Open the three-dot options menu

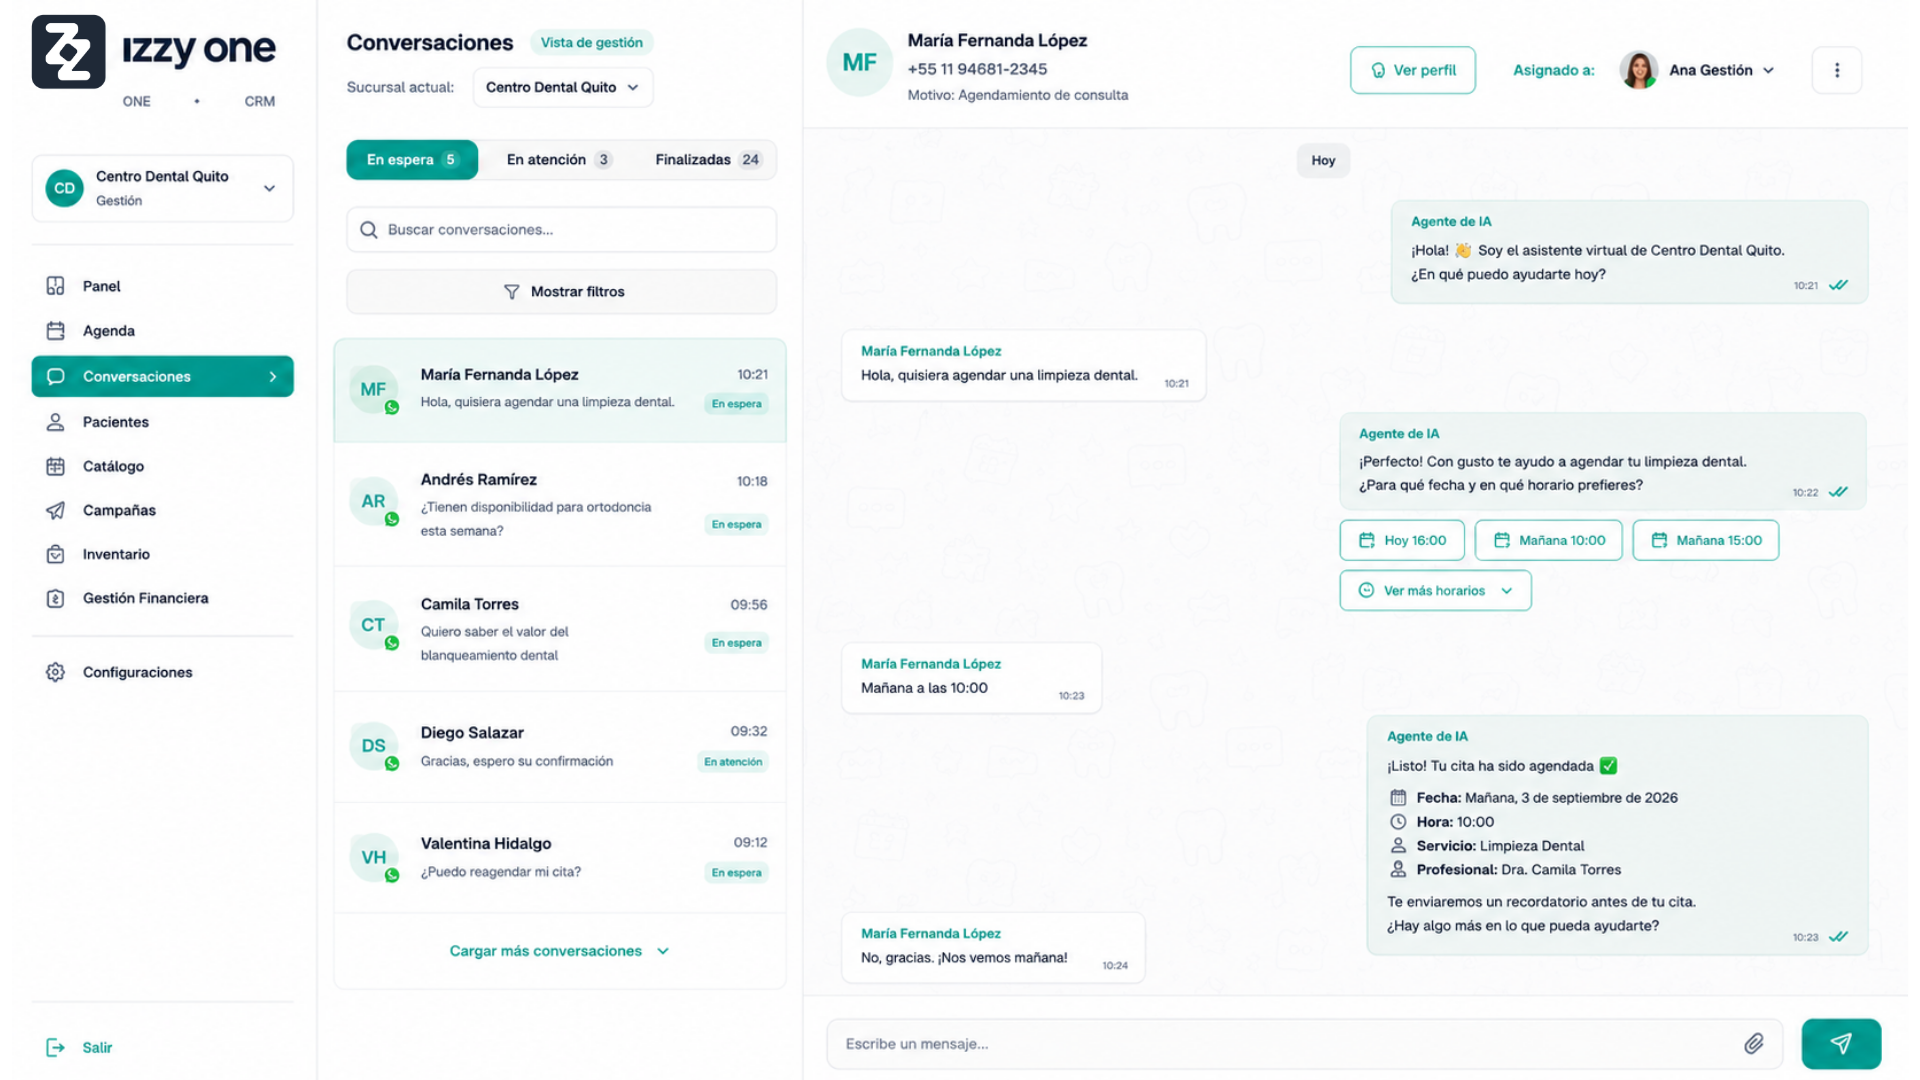(1837, 70)
